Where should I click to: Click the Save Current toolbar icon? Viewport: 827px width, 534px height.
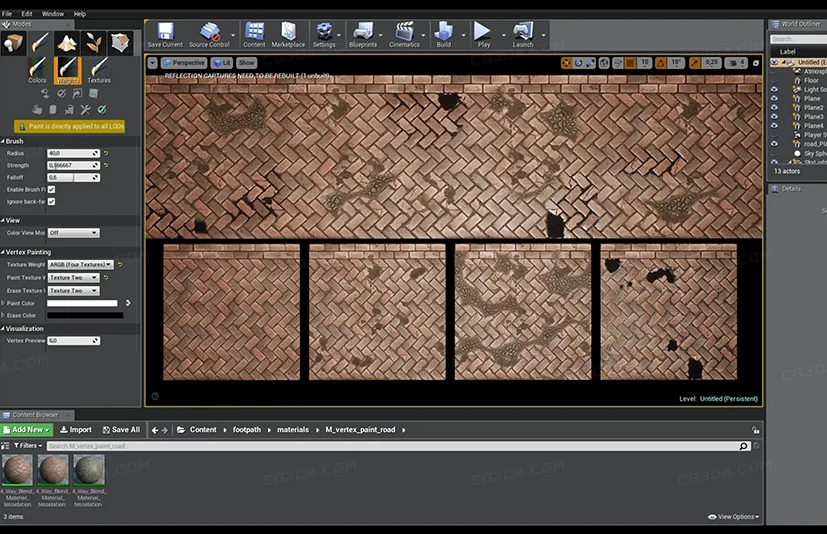tap(165, 35)
